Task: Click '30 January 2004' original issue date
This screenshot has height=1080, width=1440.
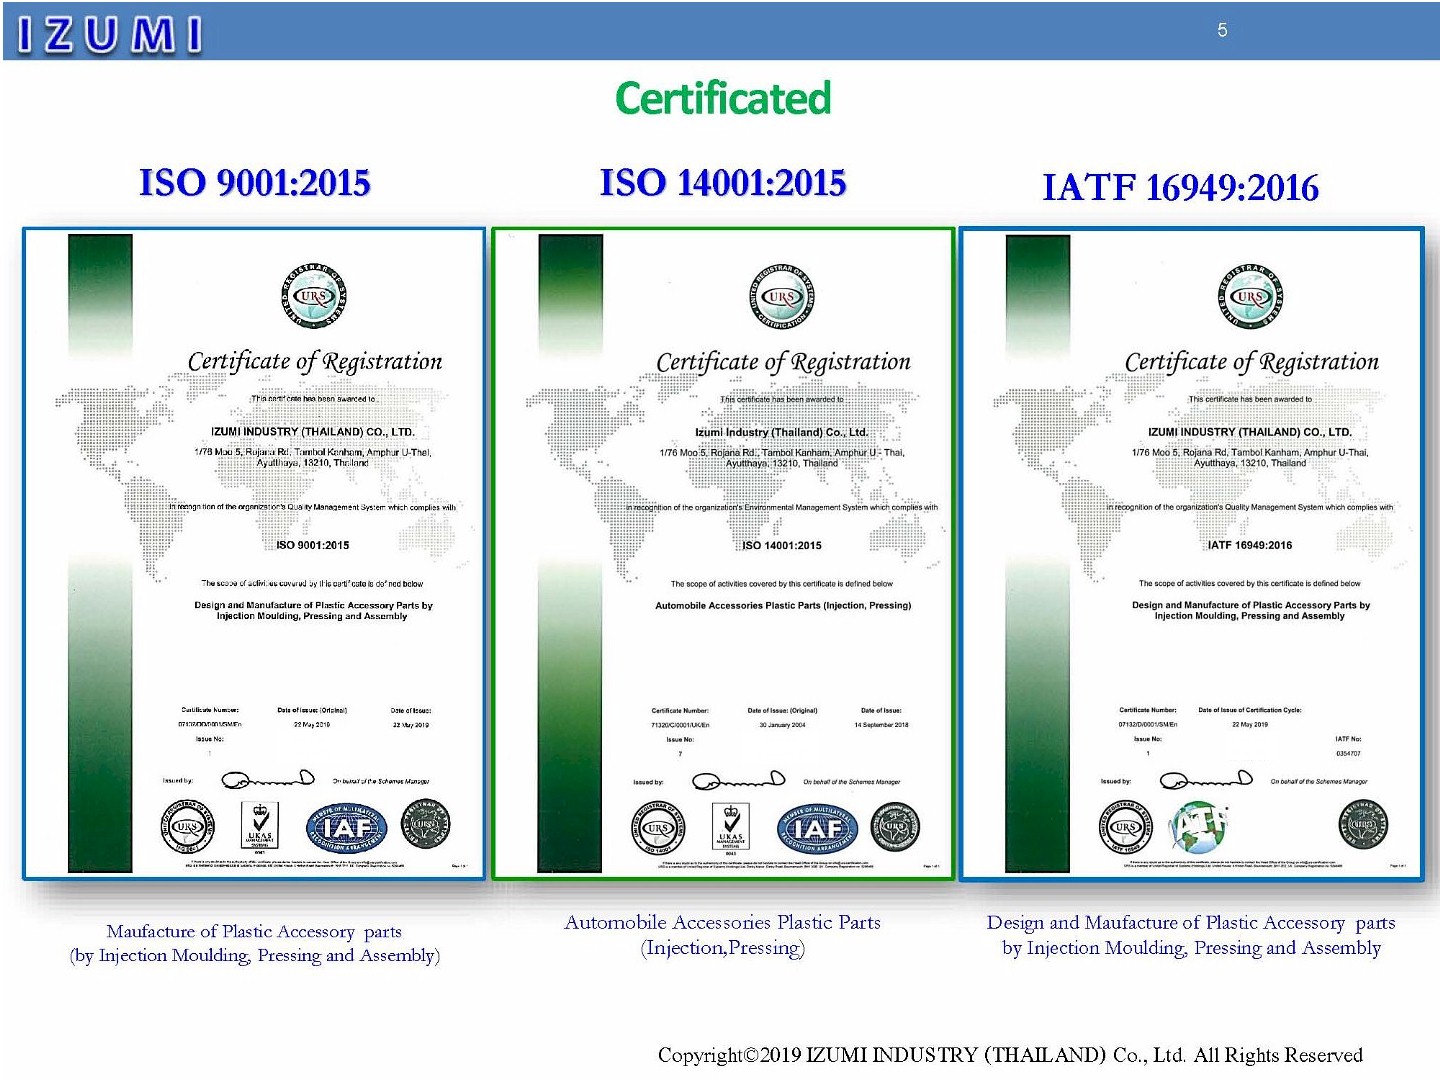Action: point(782,725)
